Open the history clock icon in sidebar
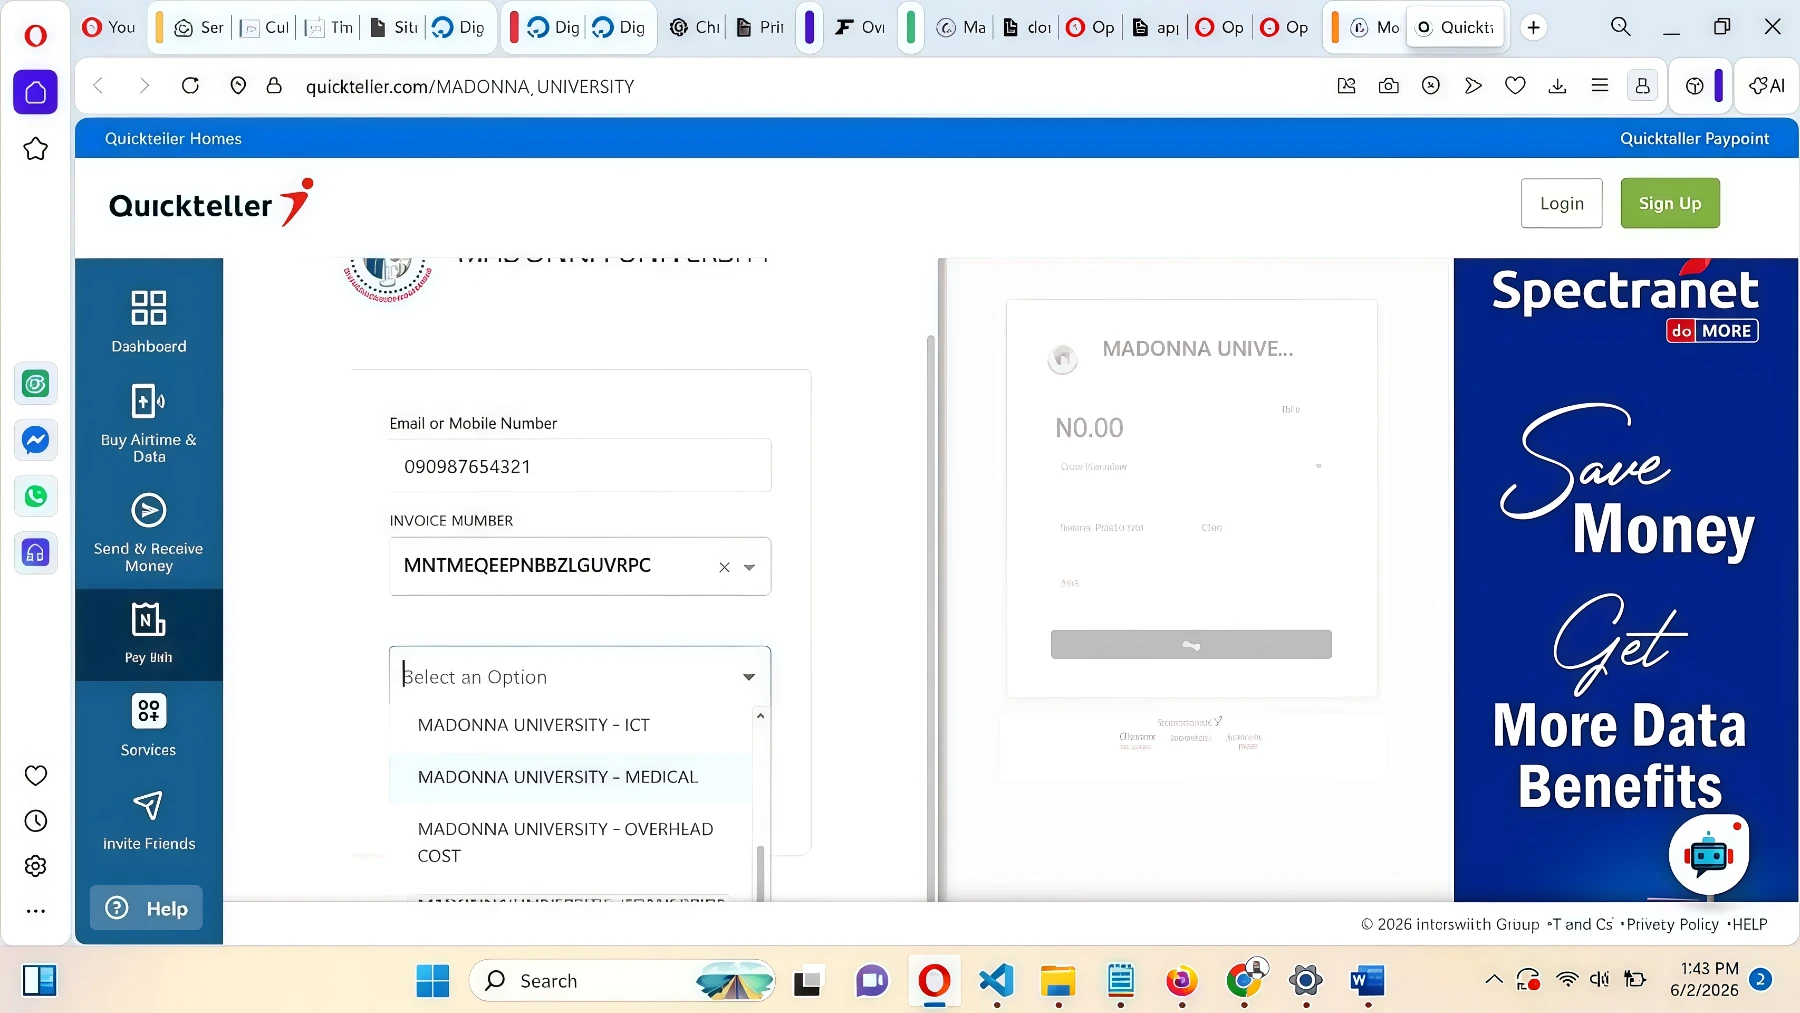Screen dimensions: 1800x1013 tap(35, 821)
